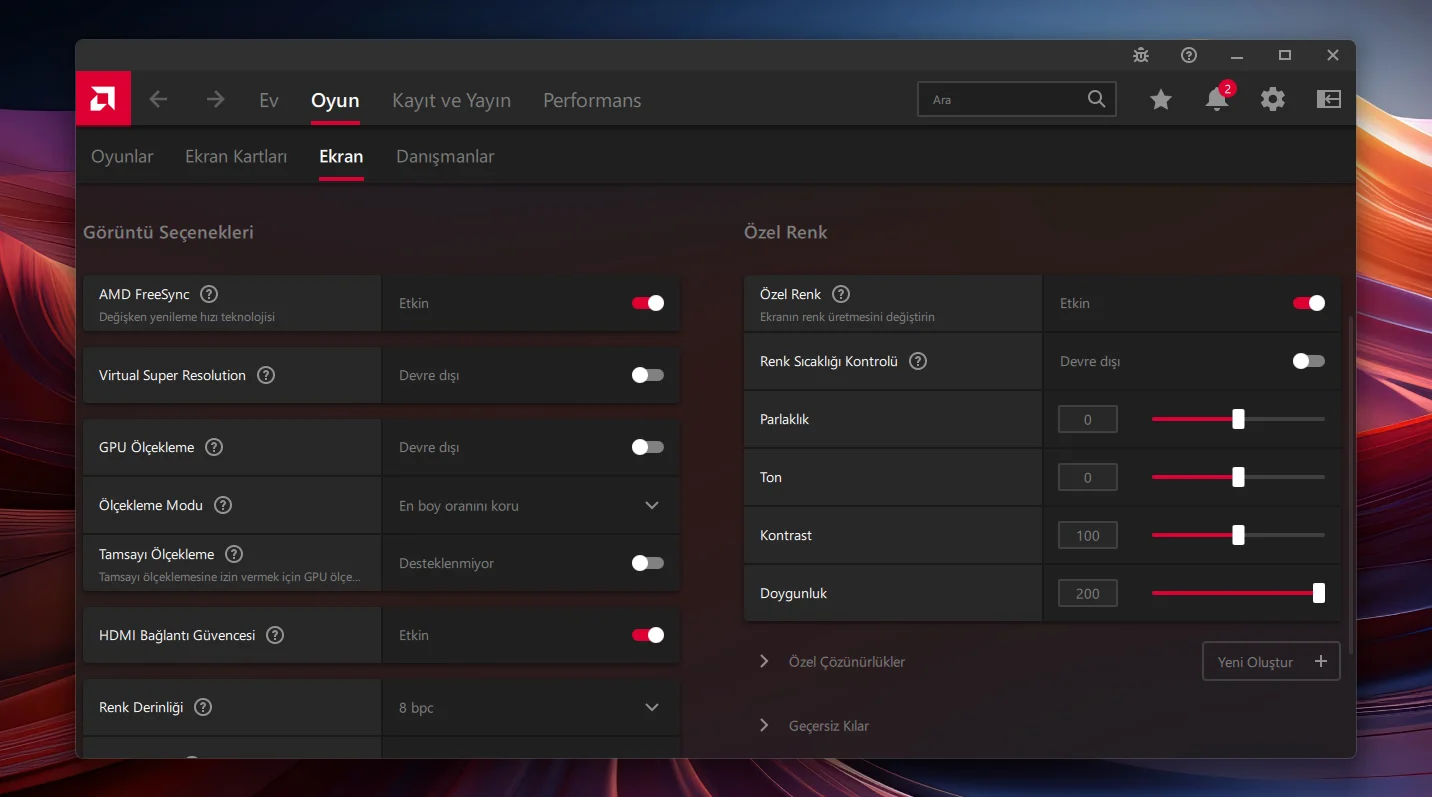Switch to the Performans tab
1432x797 pixels.
[x=592, y=100]
